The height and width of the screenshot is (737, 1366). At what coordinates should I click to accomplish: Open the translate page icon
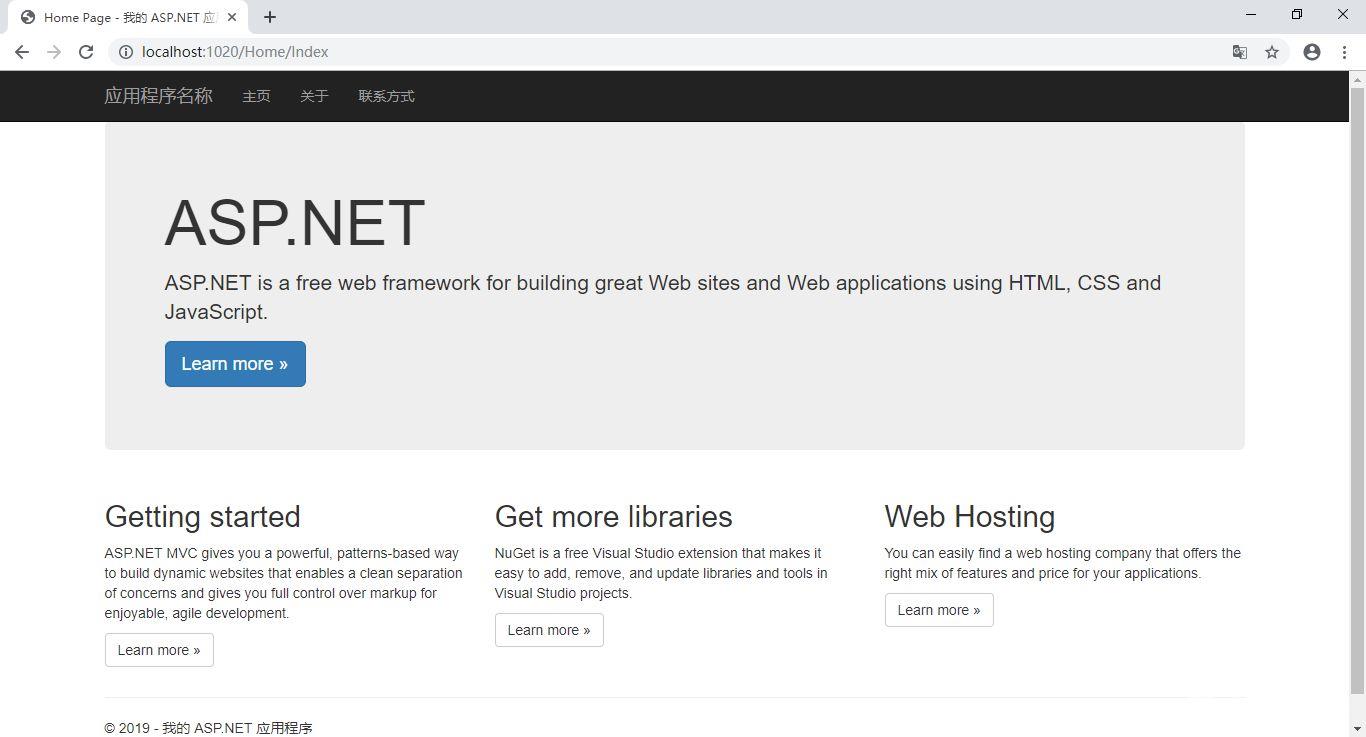pos(1239,52)
